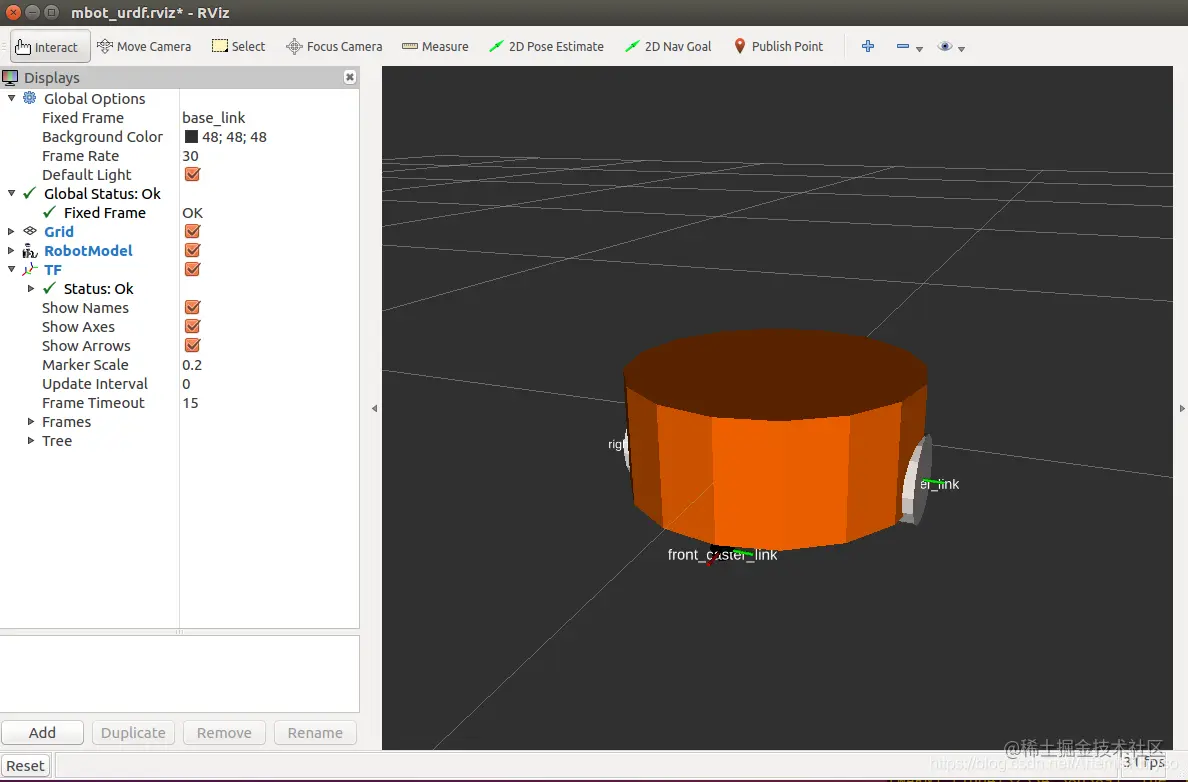Click the orange robot body in the 3D view
1188x782 pixels.
tap(775, 439)
